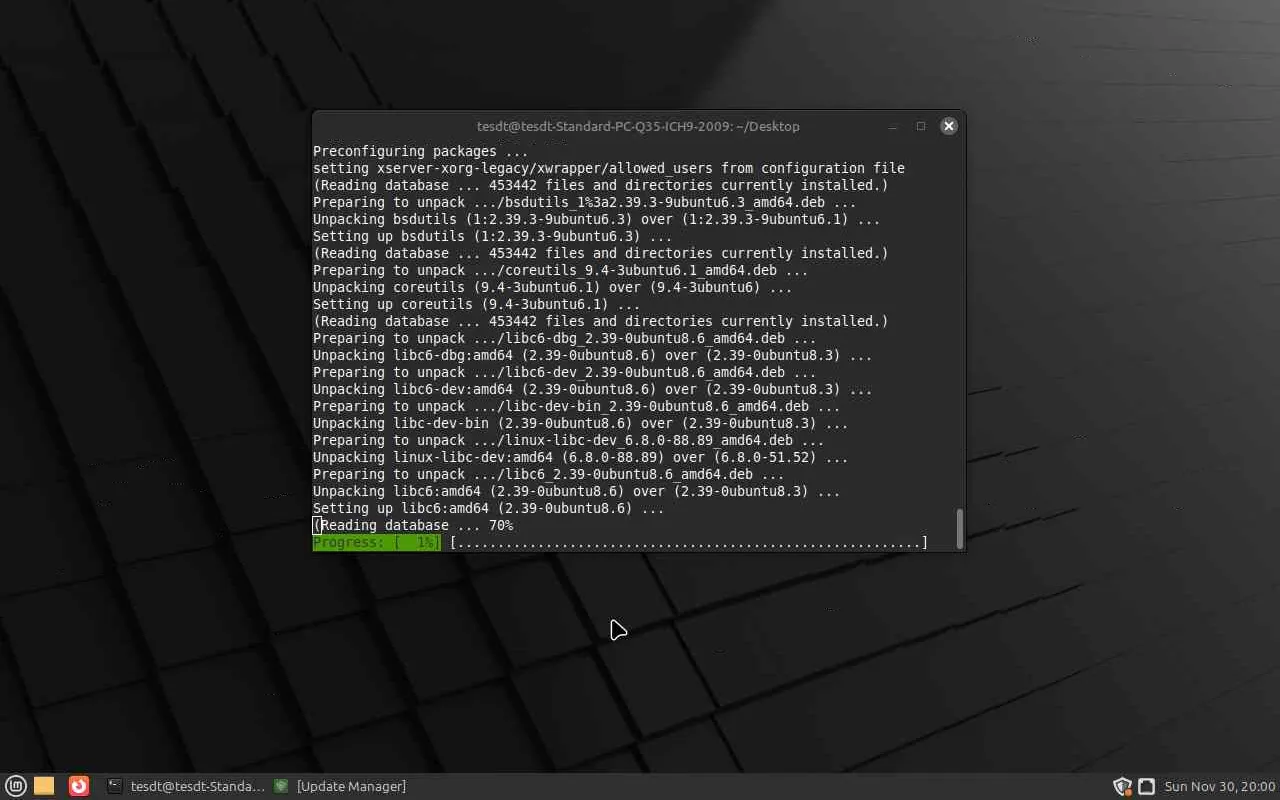This screenshot has width=1280, height=800.
Task: Launch Firefox from the panel
Action: tap(79, 786)
